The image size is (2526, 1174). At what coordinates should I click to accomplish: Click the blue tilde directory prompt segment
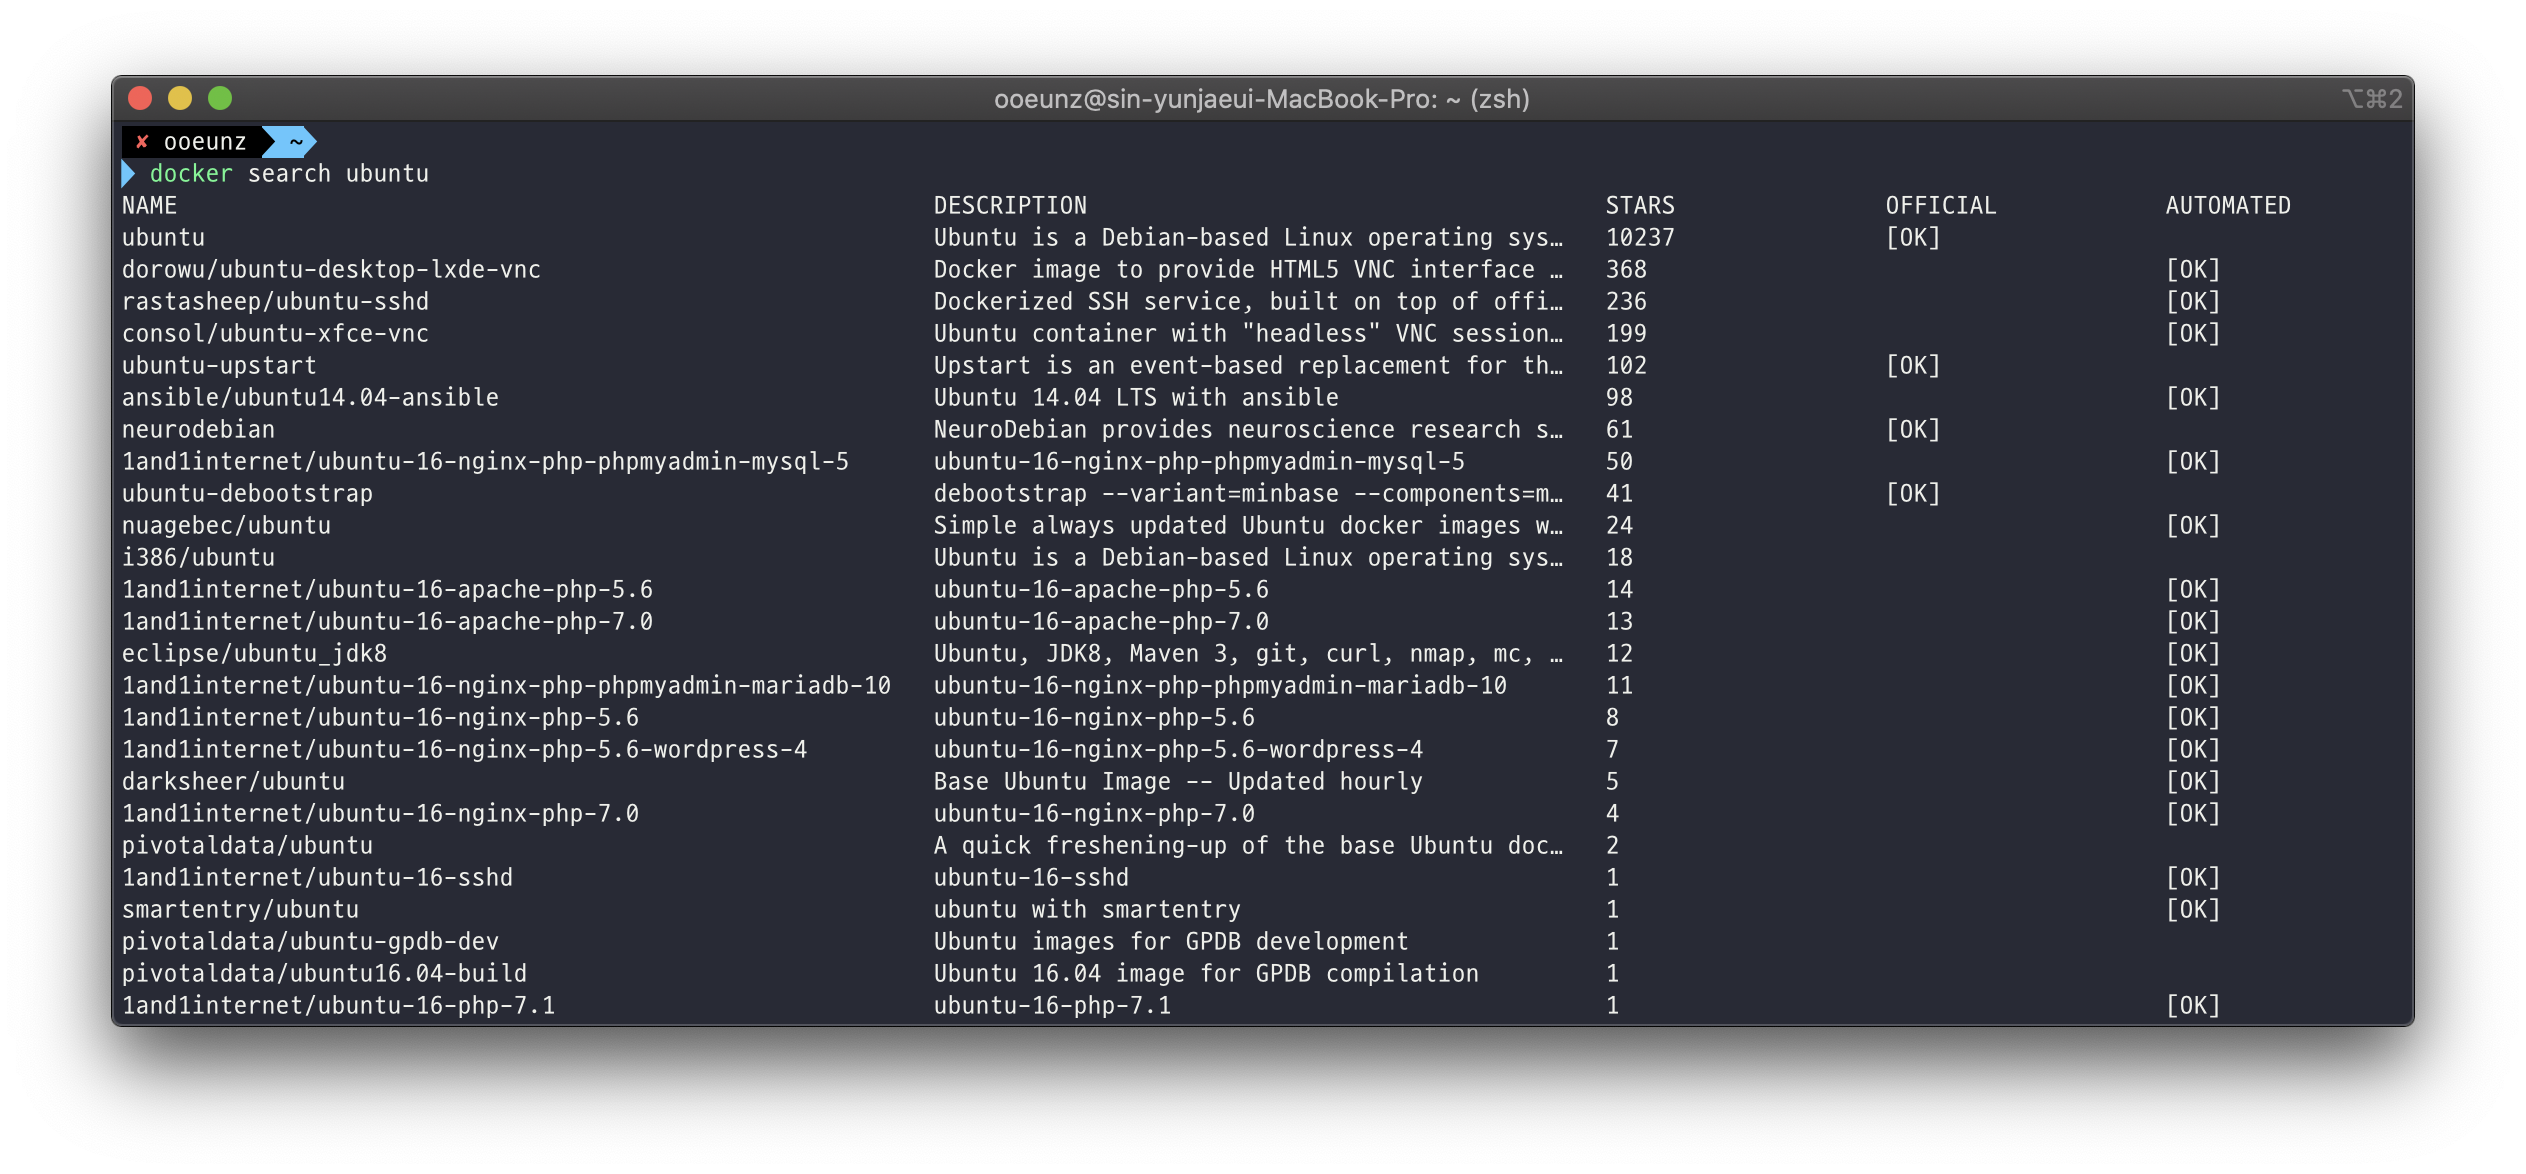pos(295,142)
